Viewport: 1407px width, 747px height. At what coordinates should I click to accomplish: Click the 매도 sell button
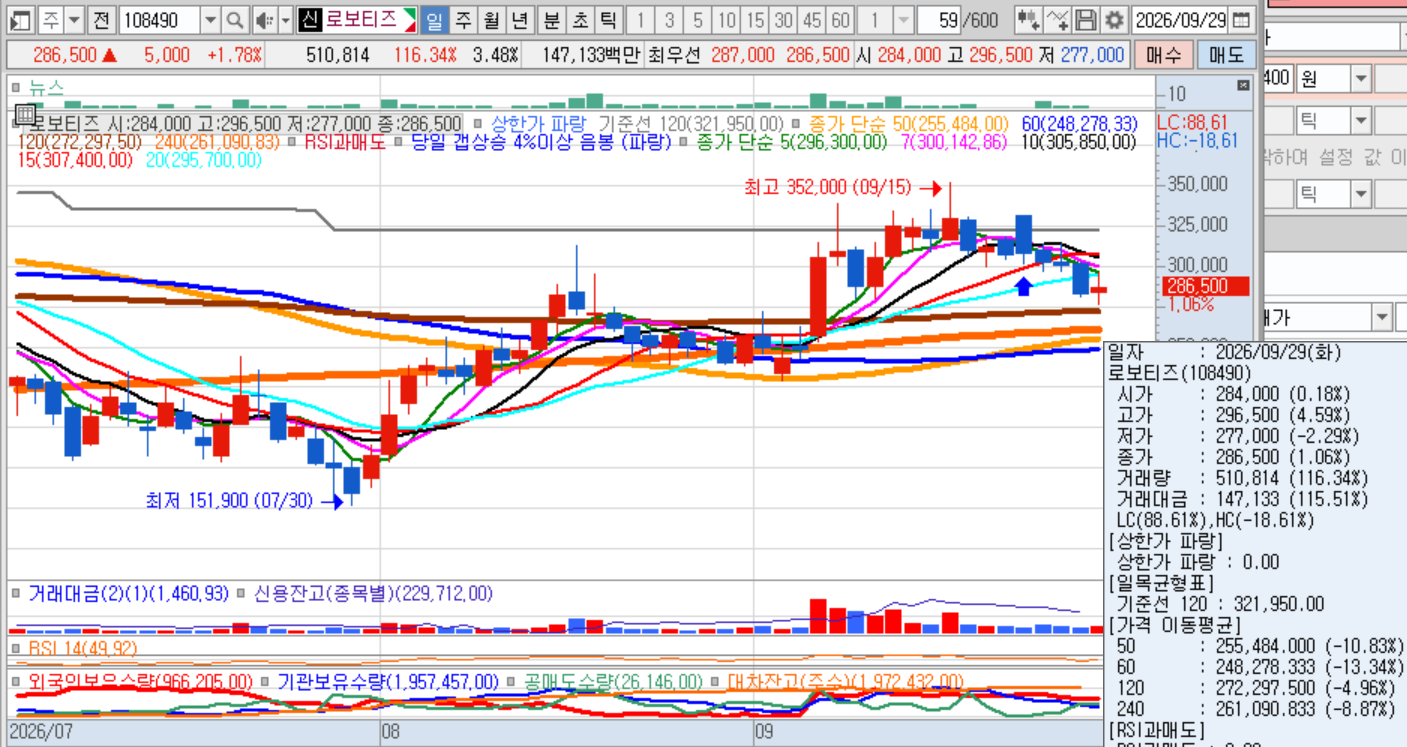tap(1226, 55)
